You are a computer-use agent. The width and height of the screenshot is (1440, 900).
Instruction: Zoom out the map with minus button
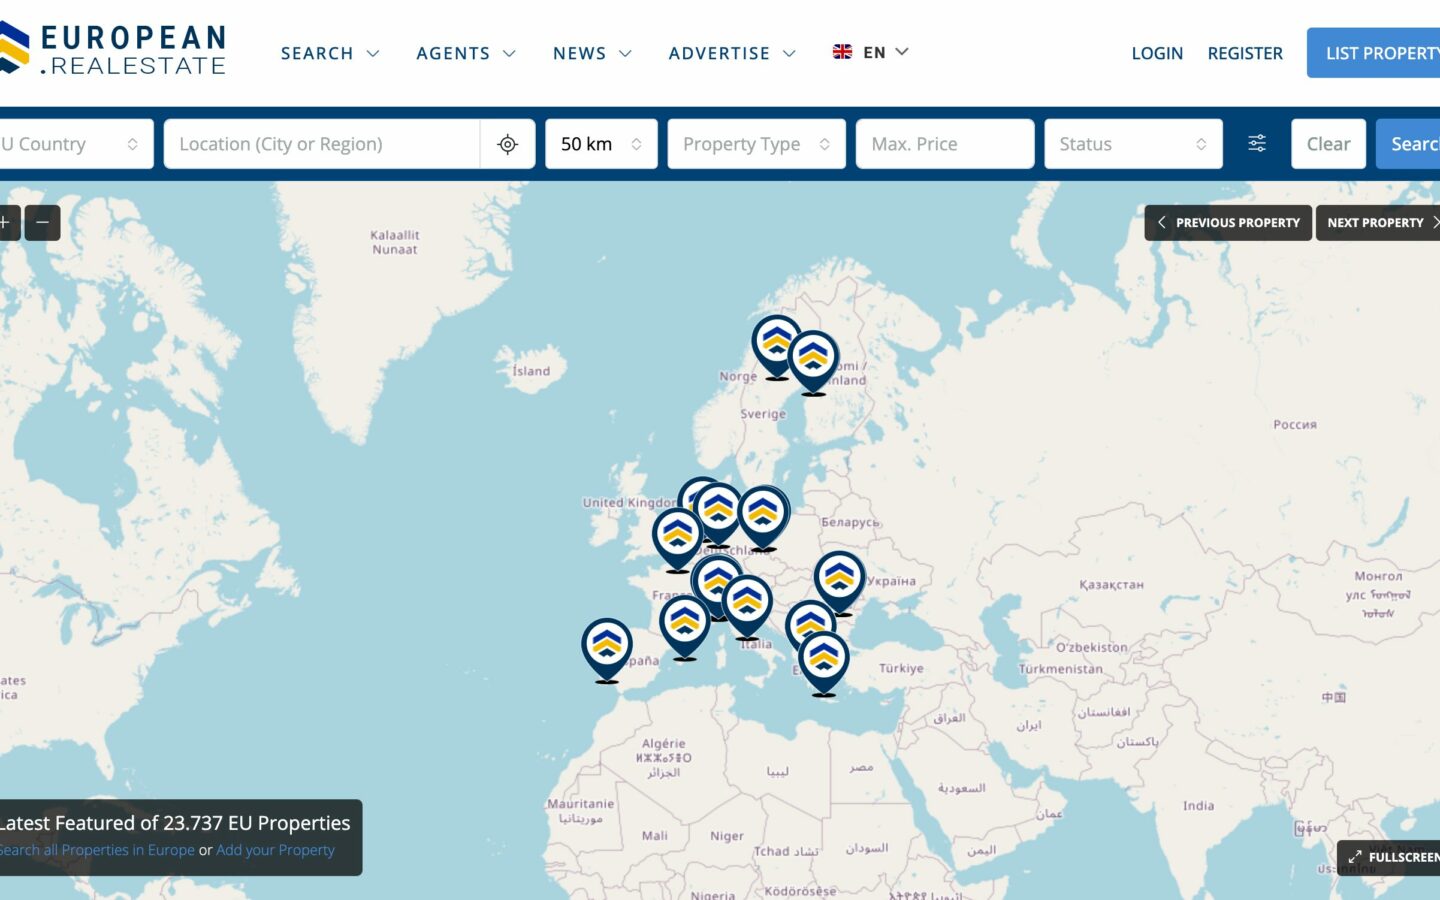42,223
